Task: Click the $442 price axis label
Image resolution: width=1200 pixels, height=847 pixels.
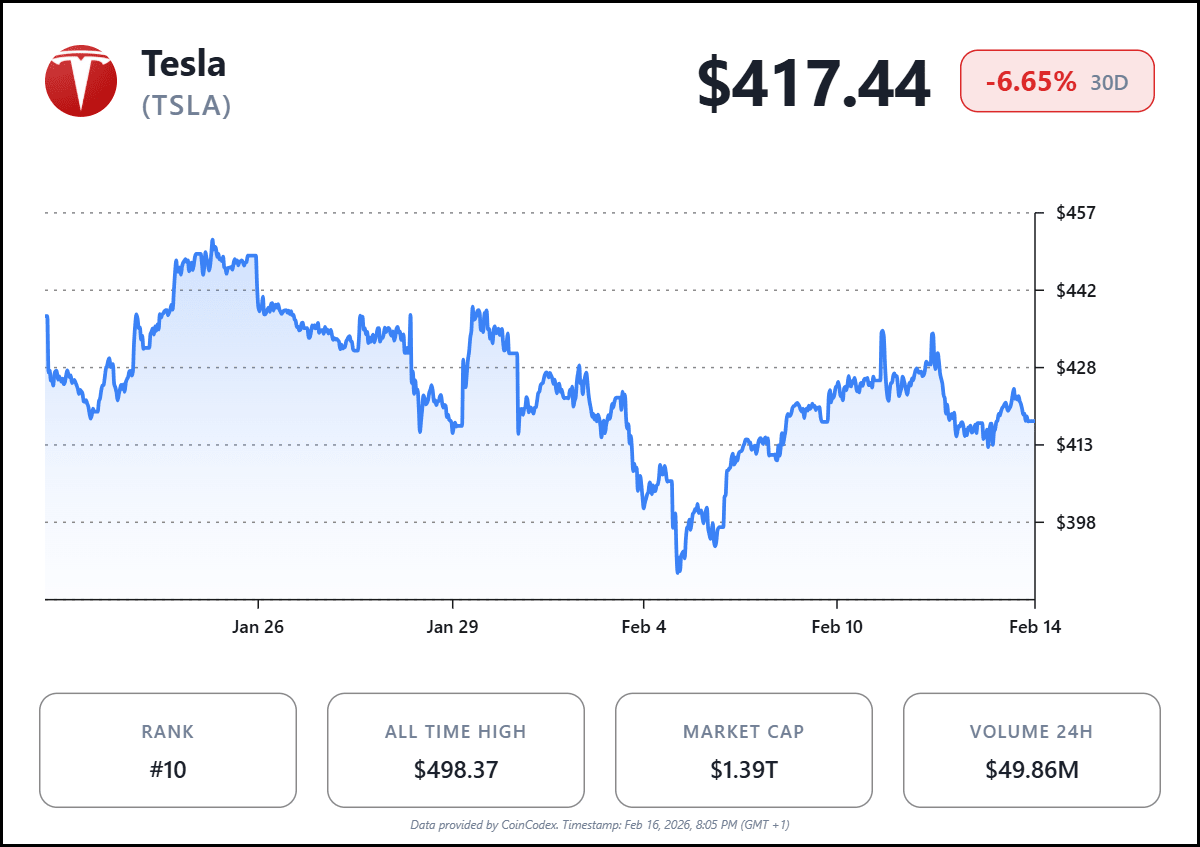Action: point(1076,291)
